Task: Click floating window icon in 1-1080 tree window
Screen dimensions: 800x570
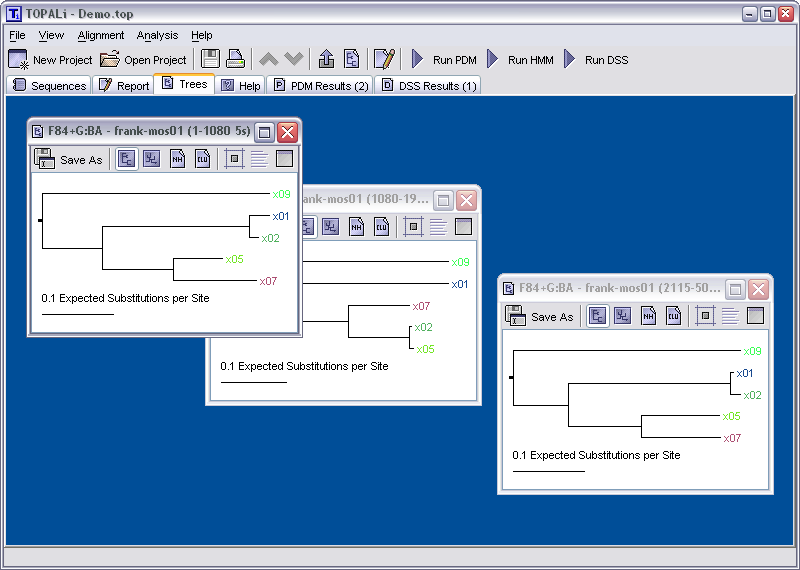Action: (x=284, y=159)
